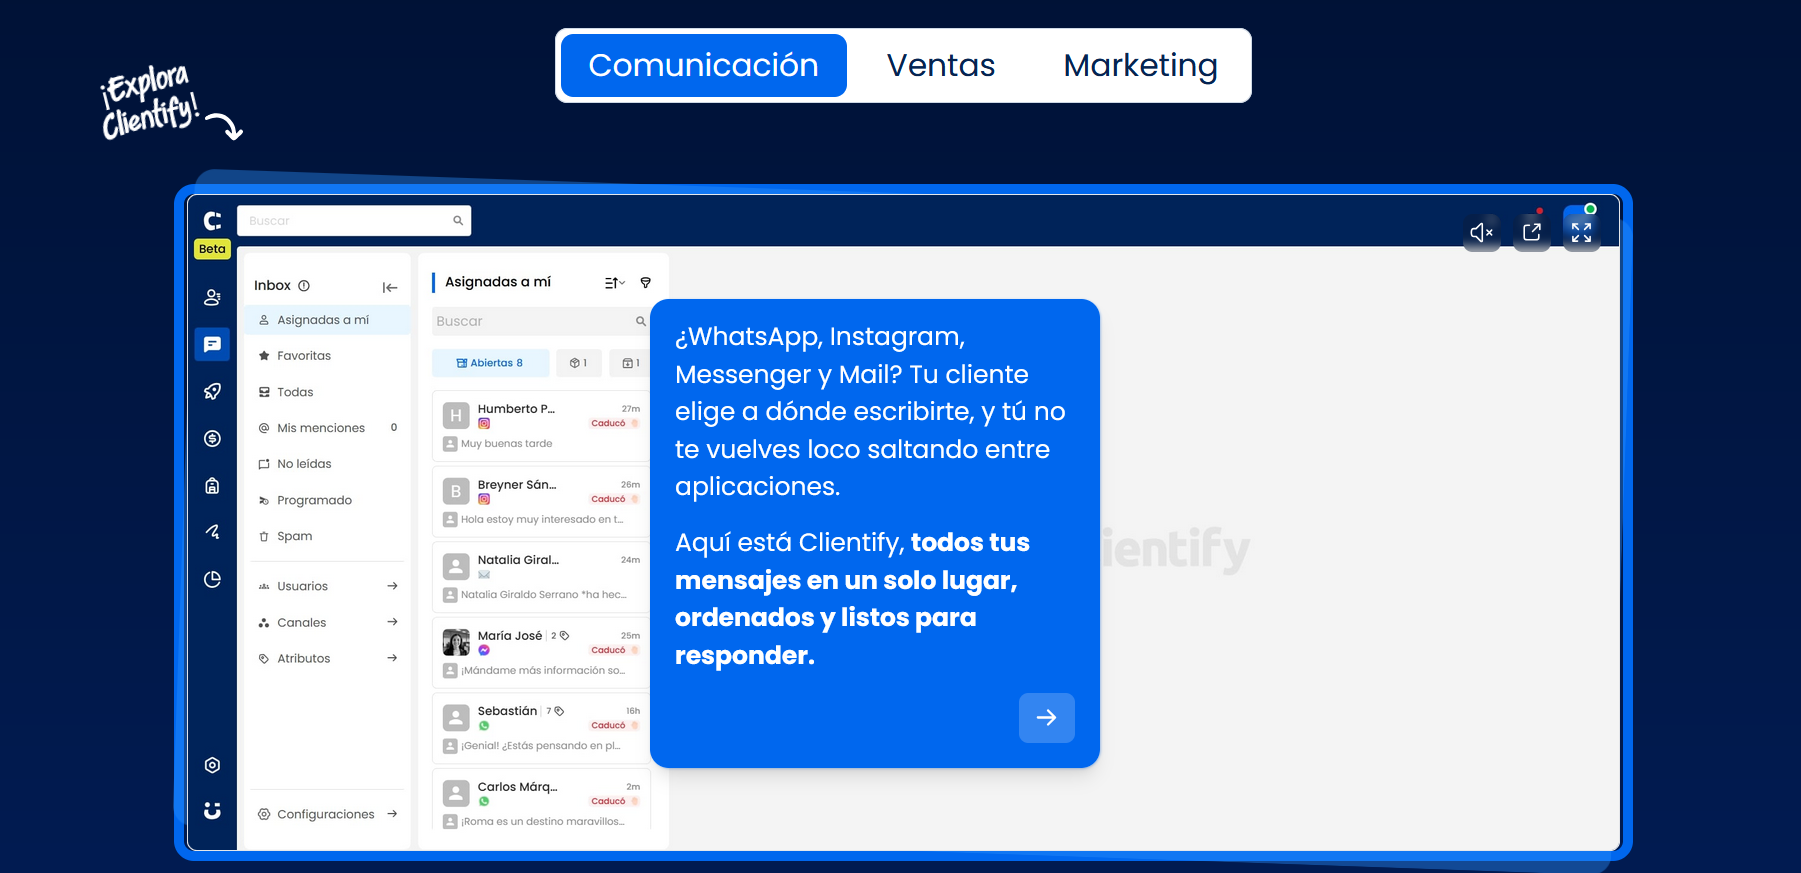Unmute the demo sound speaker icon
The width and height of the screenshot is (1801, 873).
coord(1481,232)
